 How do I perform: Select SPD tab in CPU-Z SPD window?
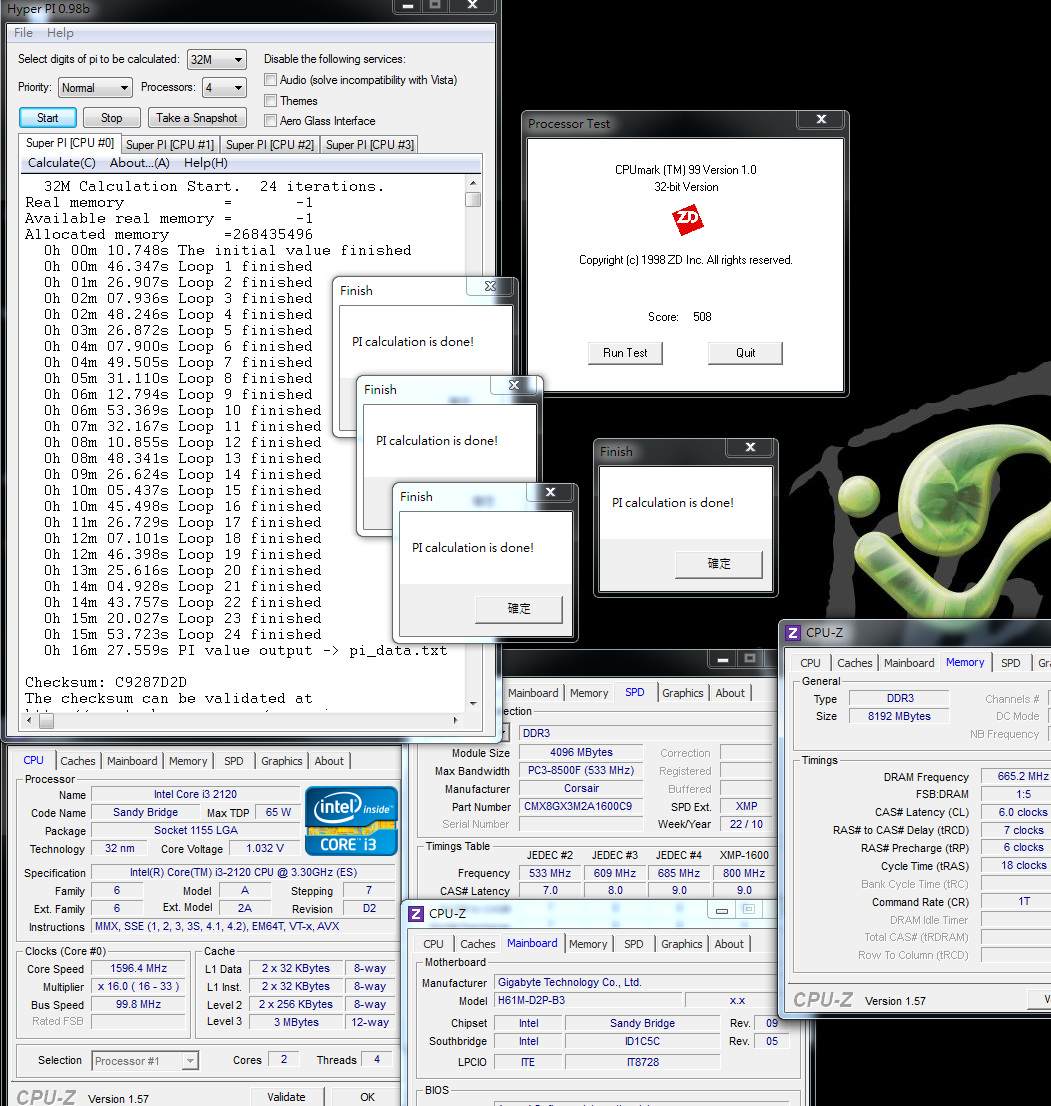pos(635,693)
